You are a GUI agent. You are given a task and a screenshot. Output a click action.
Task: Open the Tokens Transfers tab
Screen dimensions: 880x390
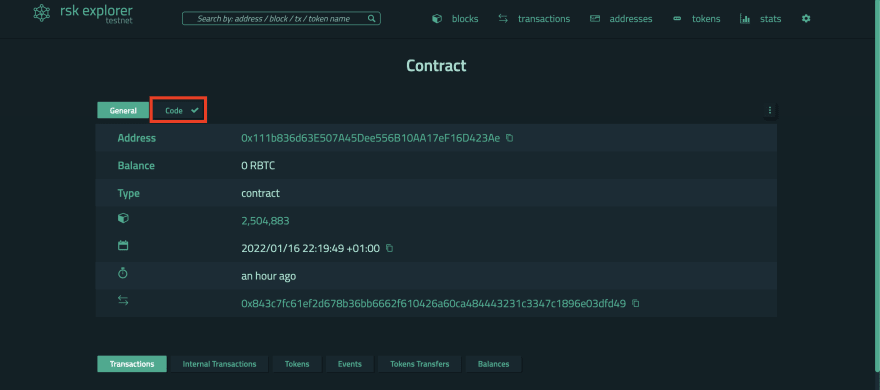(420, 364)
